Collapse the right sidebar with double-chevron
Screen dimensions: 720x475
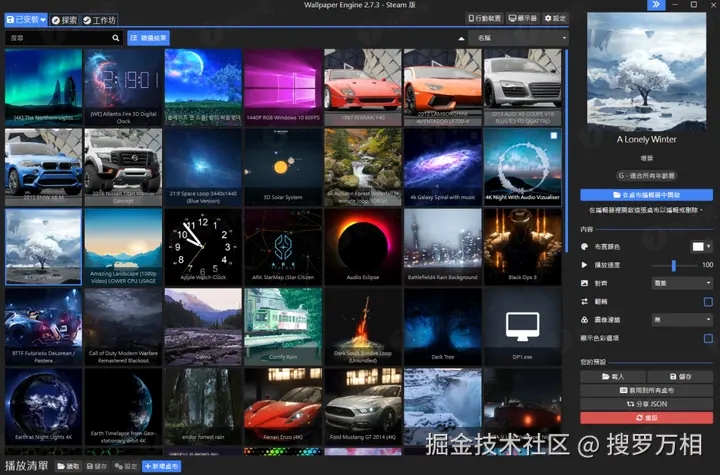tap(656, 5)
